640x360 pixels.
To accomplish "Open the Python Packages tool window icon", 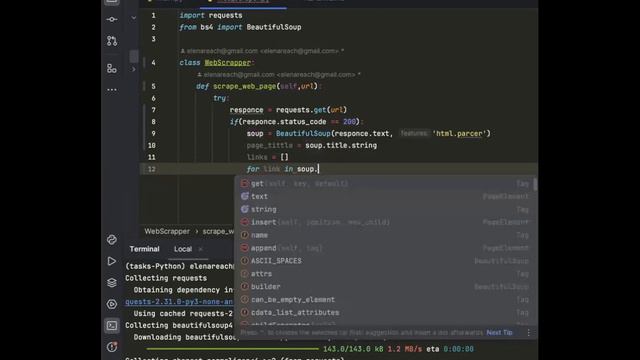I will click(x=112, y=240).
